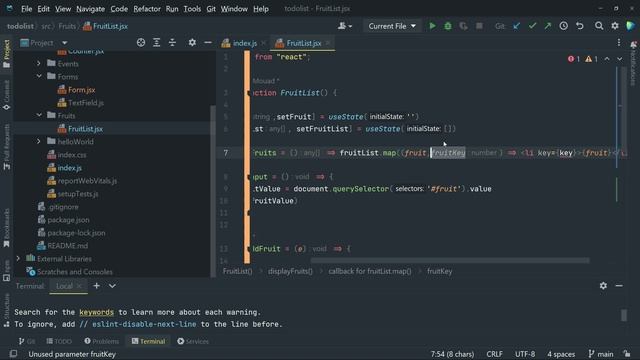Open the Services tool window button
The width and height of the screenshot is (640, 360).
pyautogui.click(x=193, y=341)
